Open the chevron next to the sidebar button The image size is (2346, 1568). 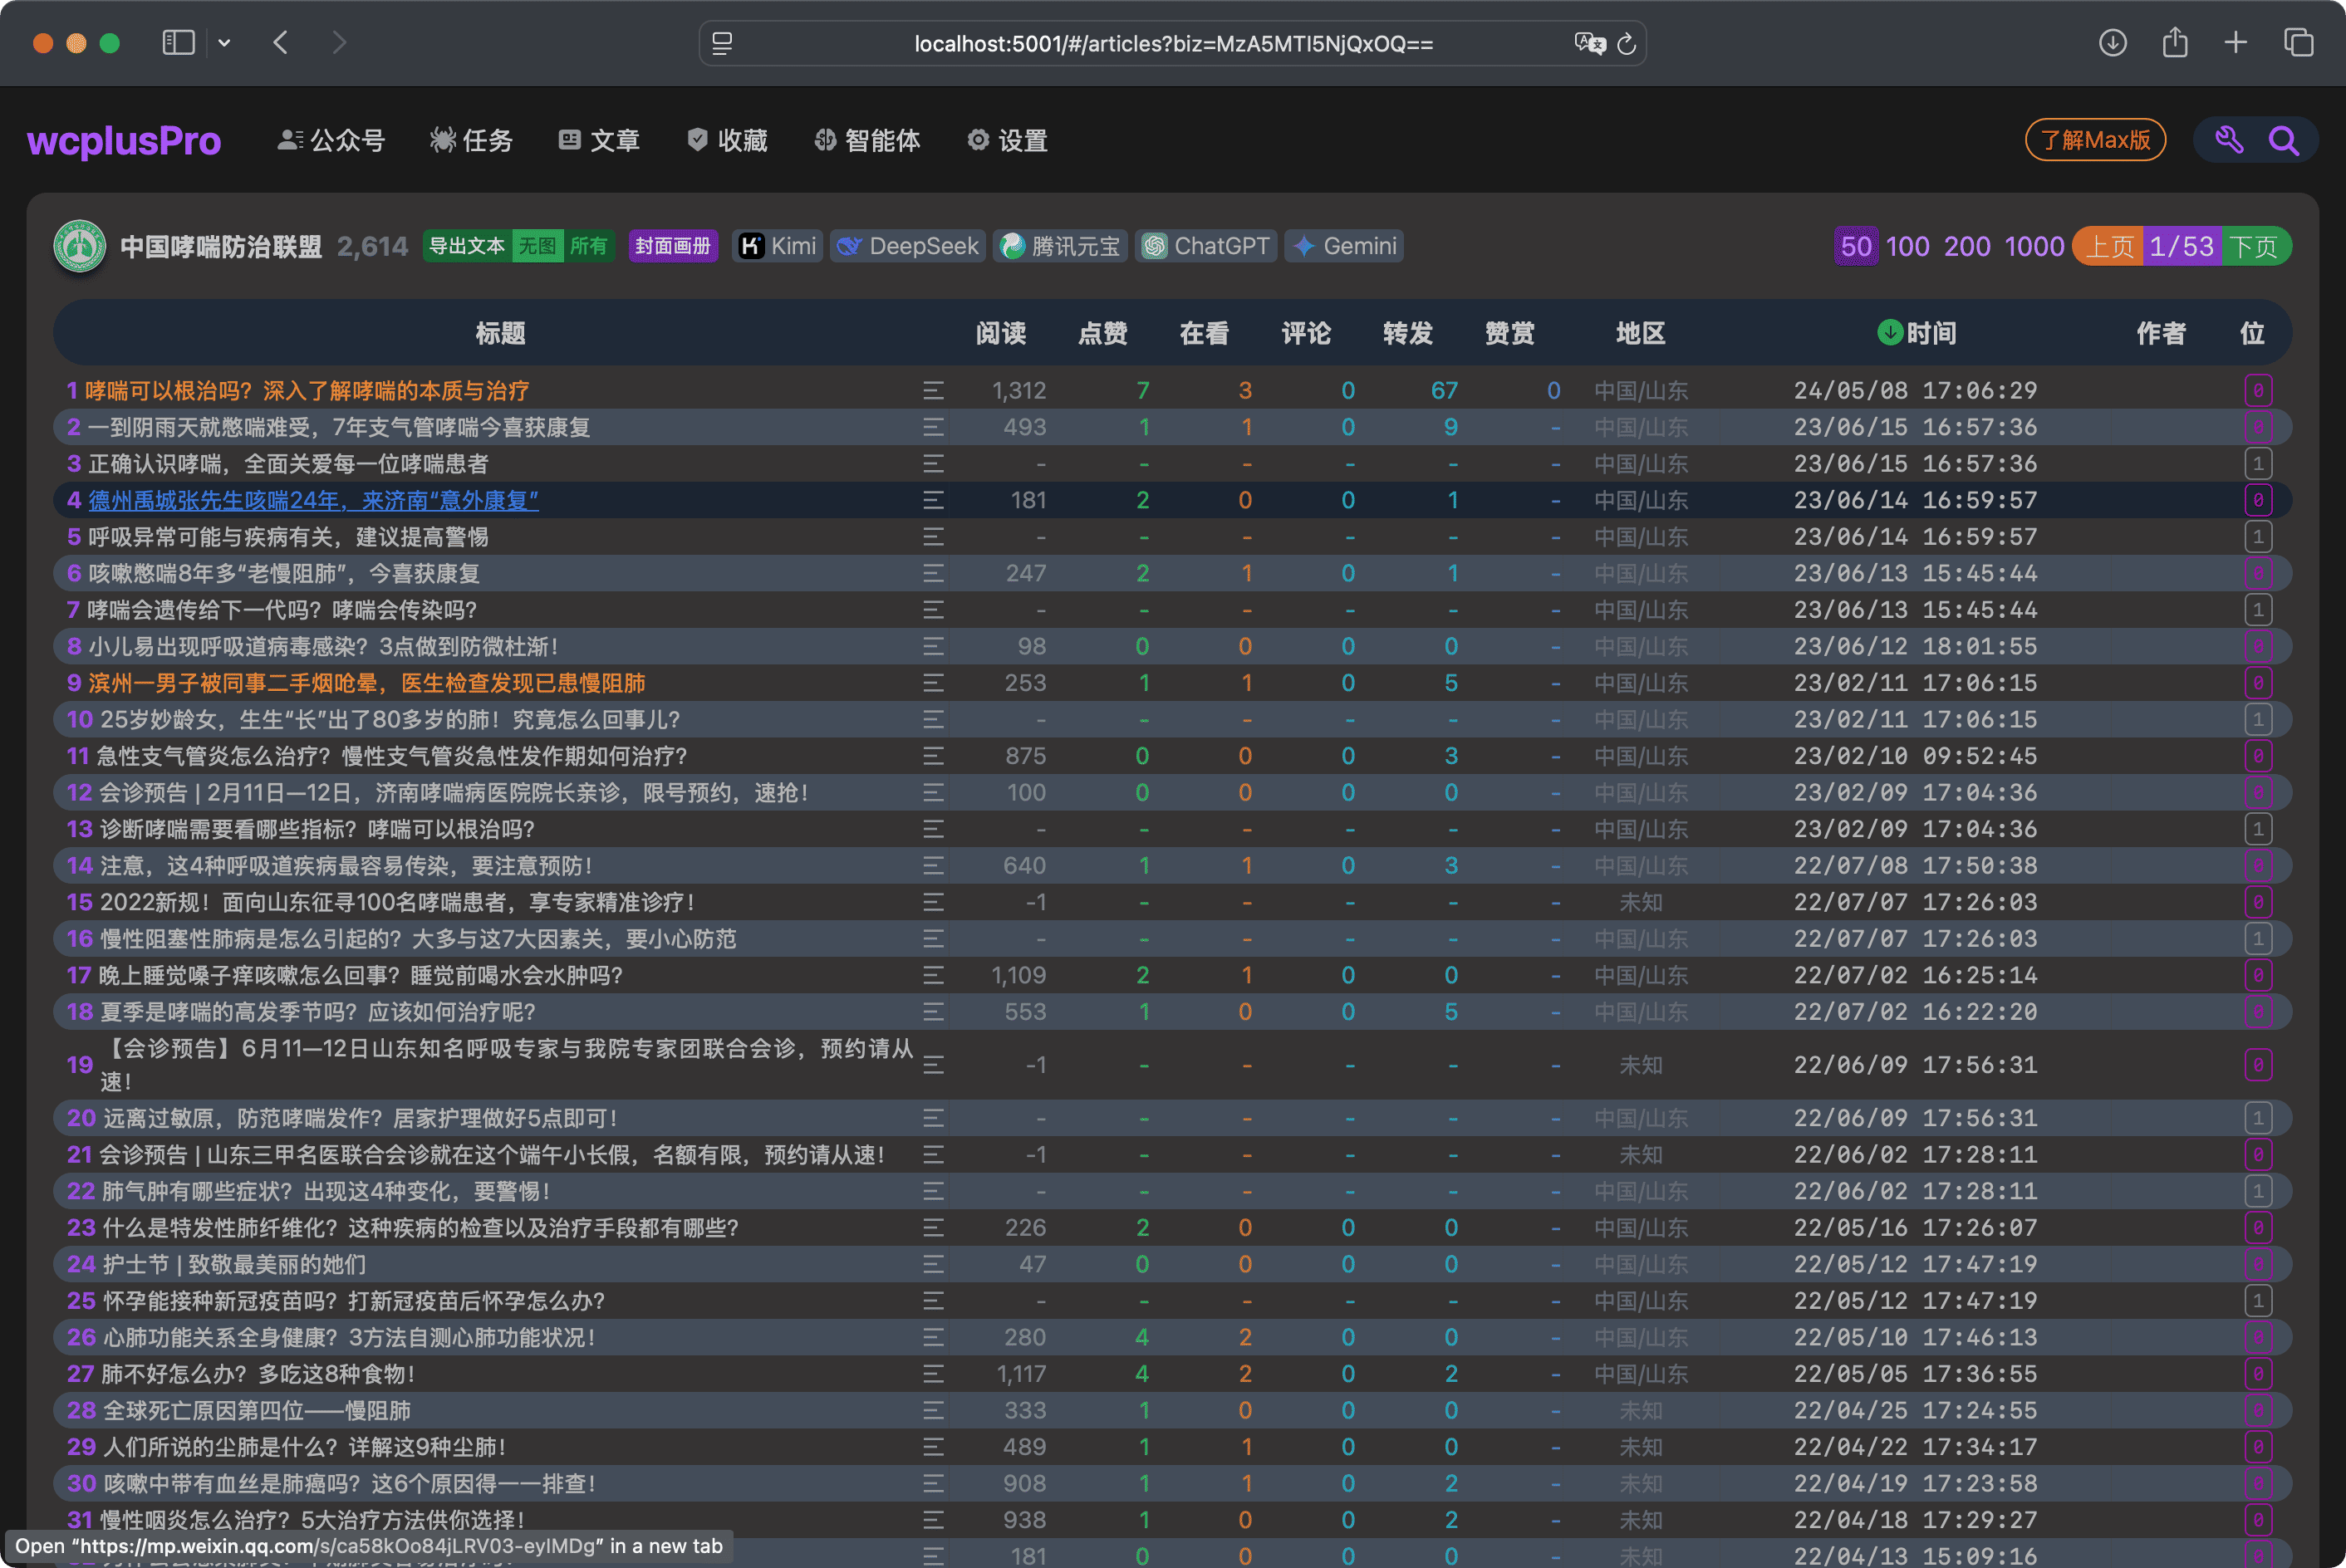pos(224,42)
